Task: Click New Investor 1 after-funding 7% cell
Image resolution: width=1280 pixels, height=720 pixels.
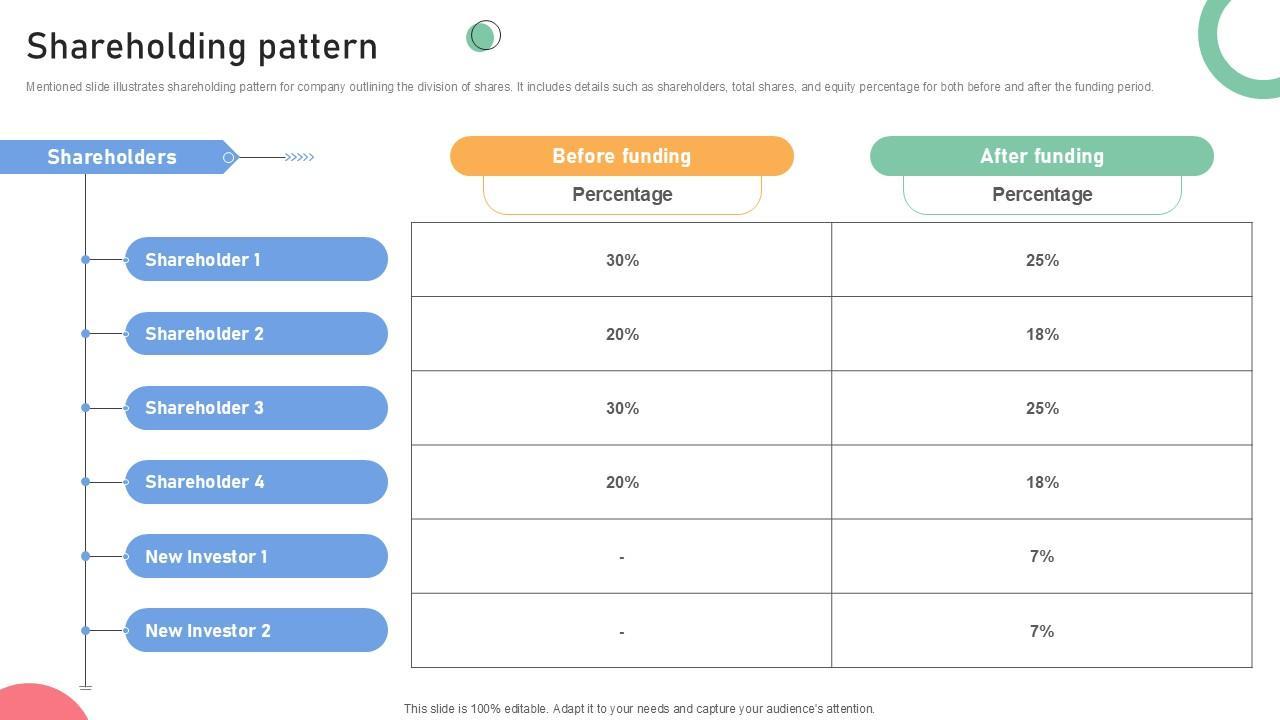Action: pos(1041,556)
